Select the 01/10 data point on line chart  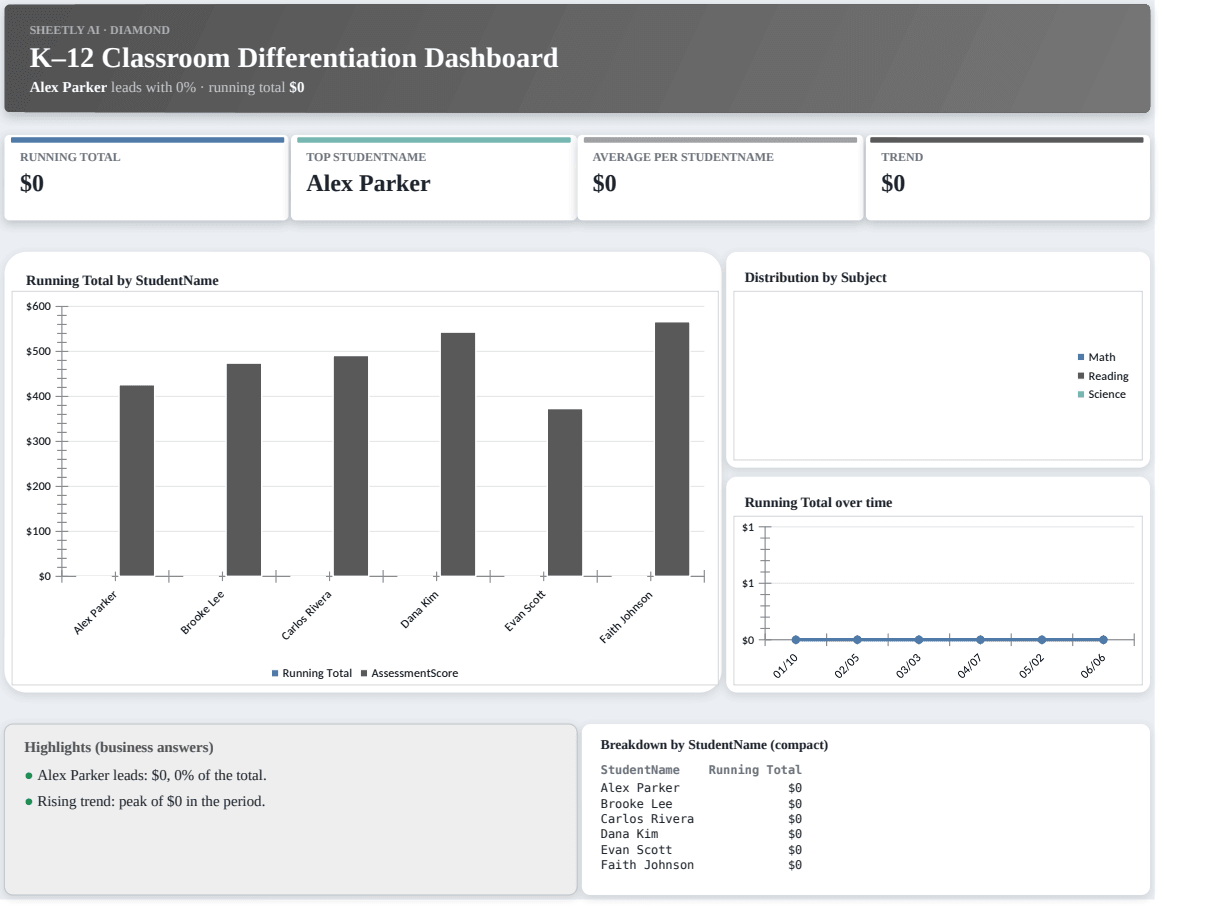pos(796,639)
